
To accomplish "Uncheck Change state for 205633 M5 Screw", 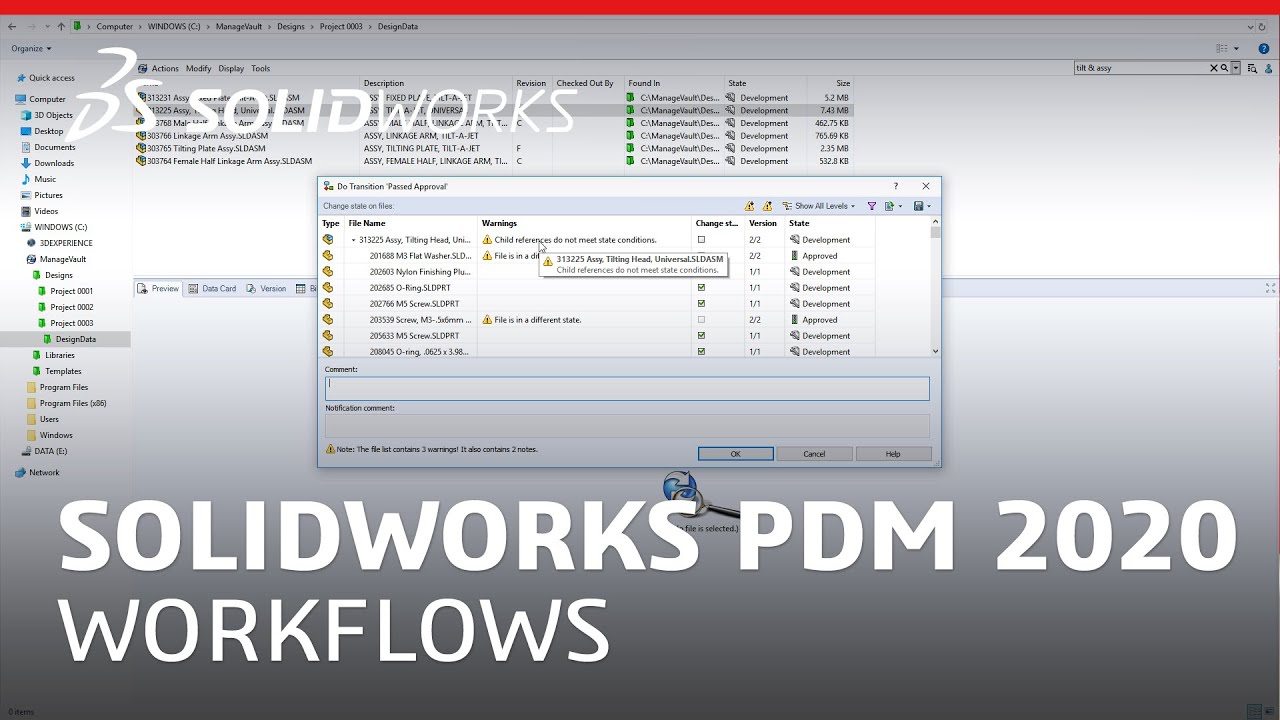I will (x=701, y=336).
